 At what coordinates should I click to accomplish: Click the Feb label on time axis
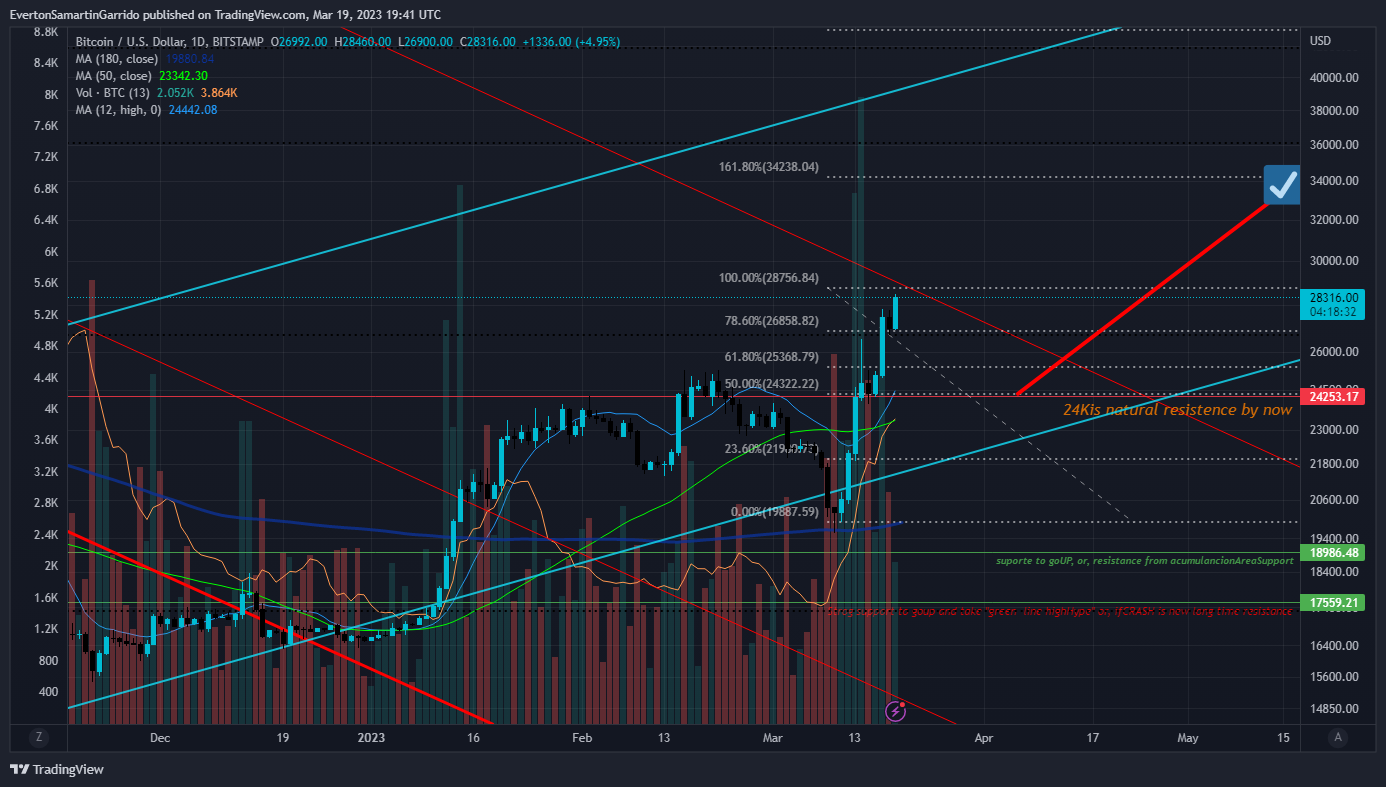tap(582, 738)
